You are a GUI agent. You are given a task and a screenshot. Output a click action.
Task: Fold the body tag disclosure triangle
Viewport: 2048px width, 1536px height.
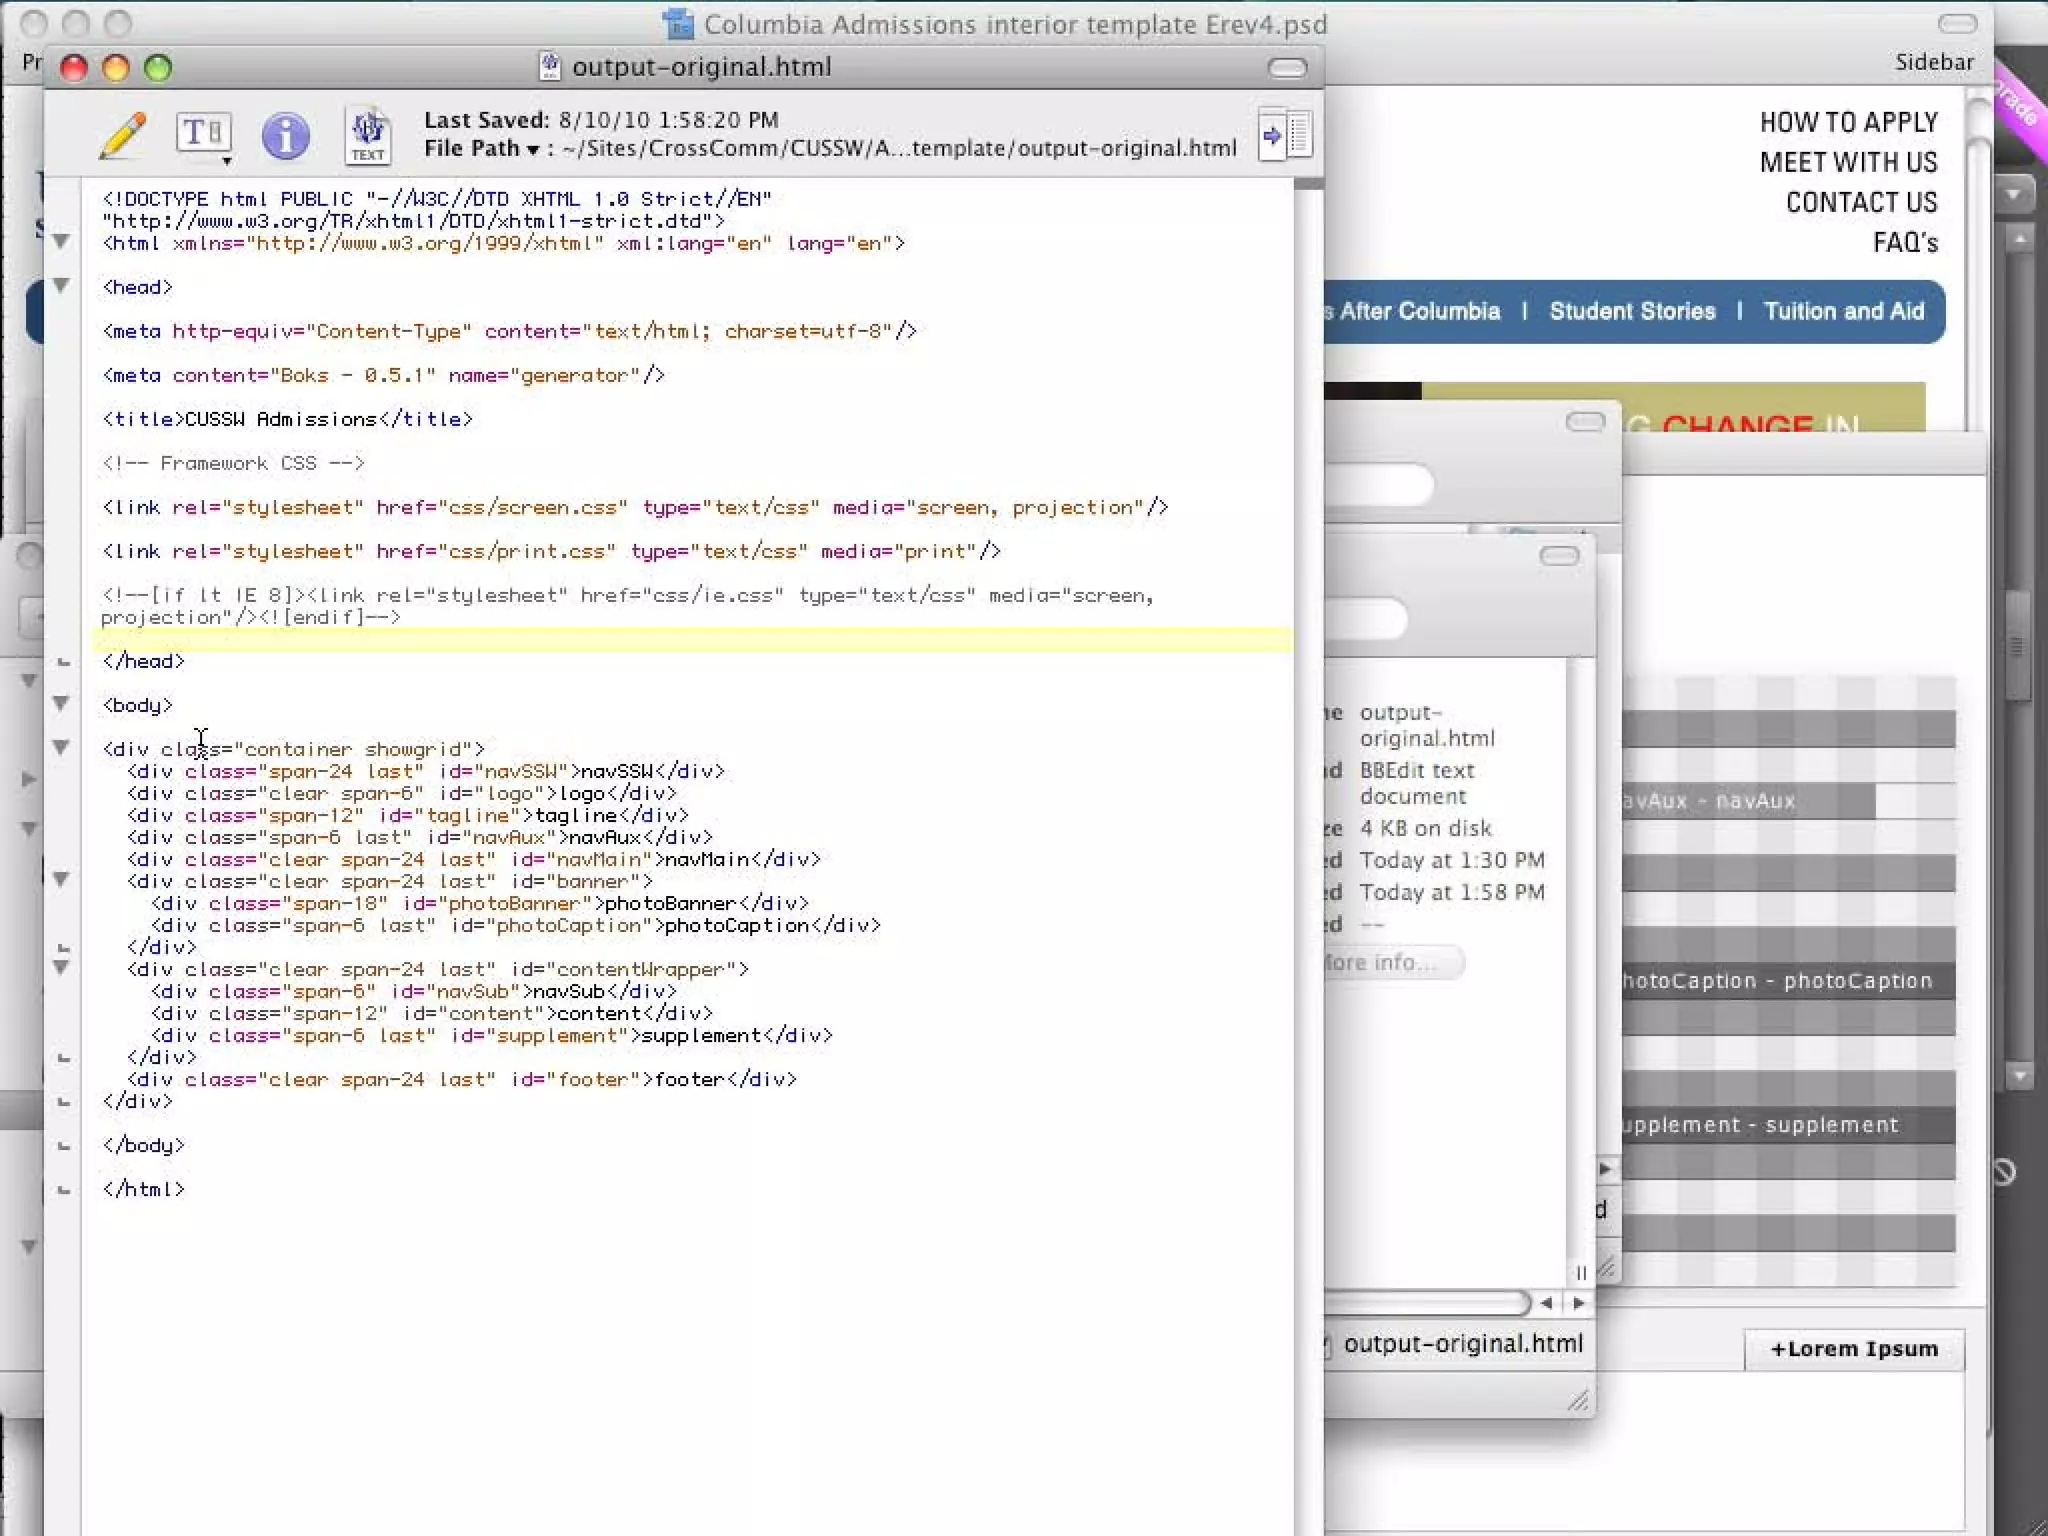click(61, 704)
